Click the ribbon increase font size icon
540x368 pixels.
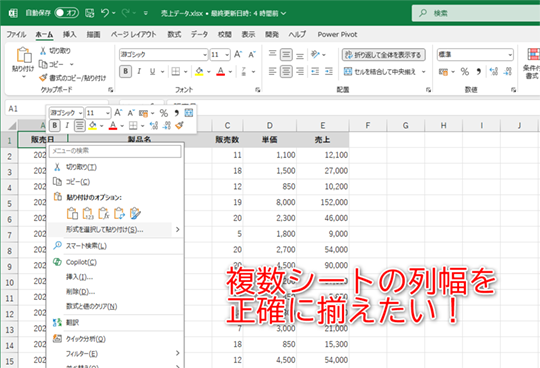pyautogui.click(x=238, y=54)
